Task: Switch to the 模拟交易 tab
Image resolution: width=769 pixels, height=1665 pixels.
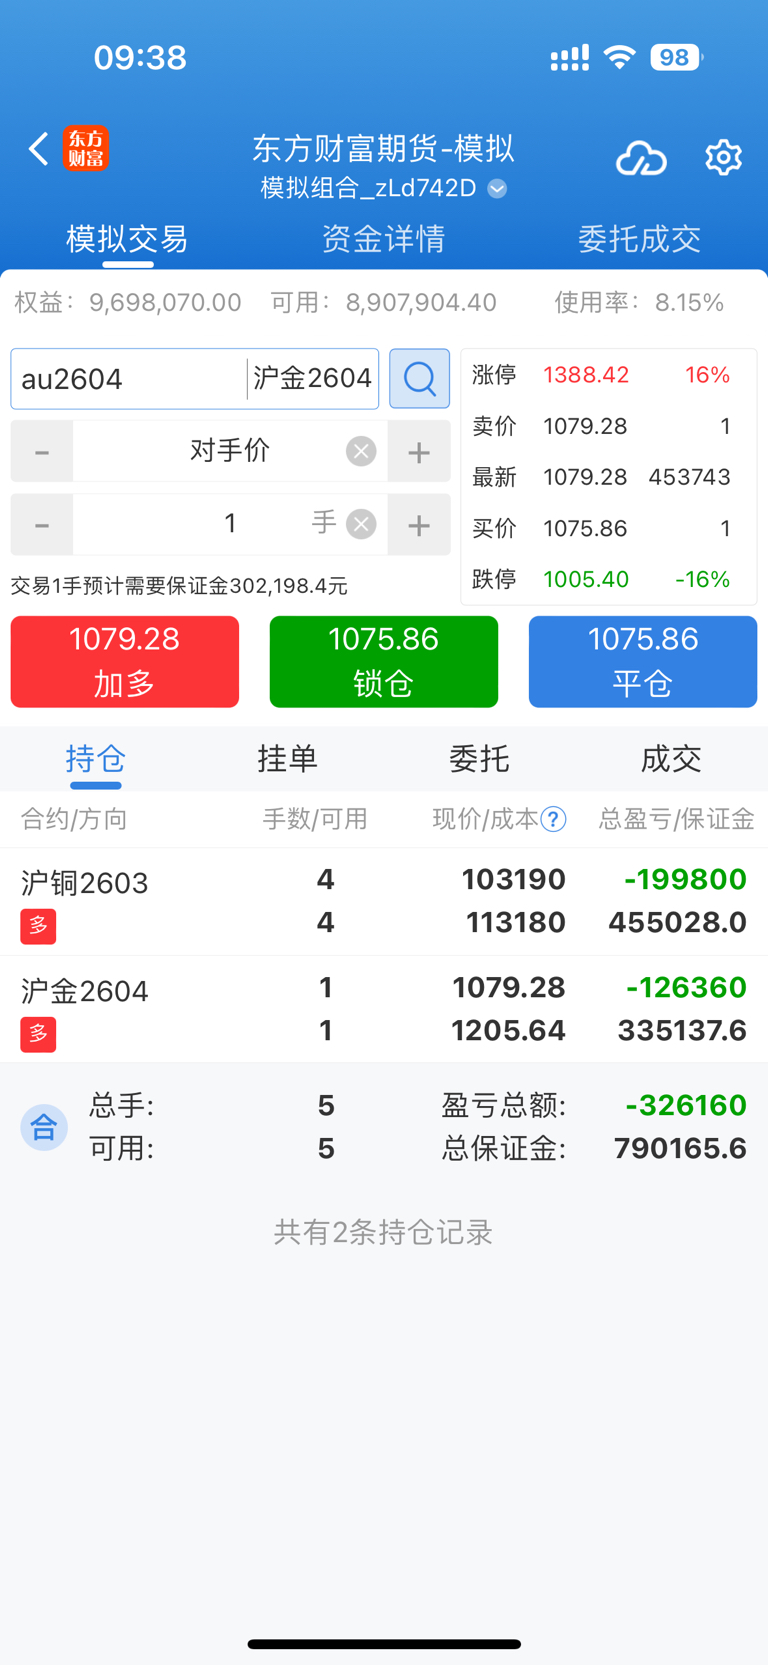Action: coord(127,239)
